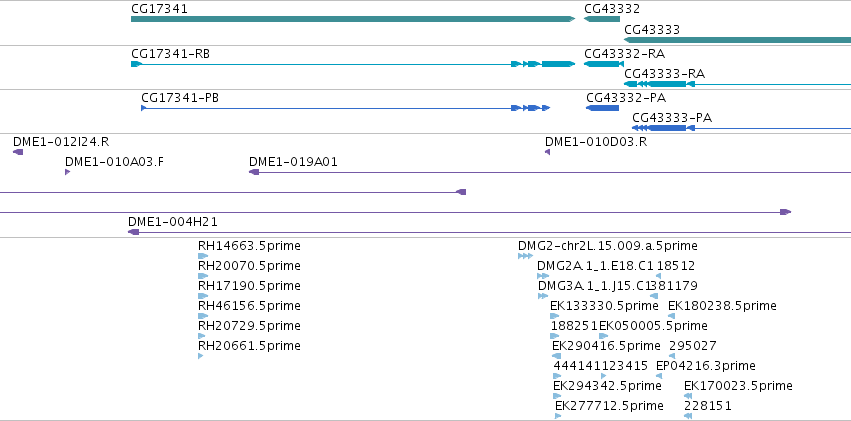Open the DMG3A.1_1.J15.C1 EST
The height and width of the screenshot is (421, 851).
pyautogui.click(x=543, y=296)
